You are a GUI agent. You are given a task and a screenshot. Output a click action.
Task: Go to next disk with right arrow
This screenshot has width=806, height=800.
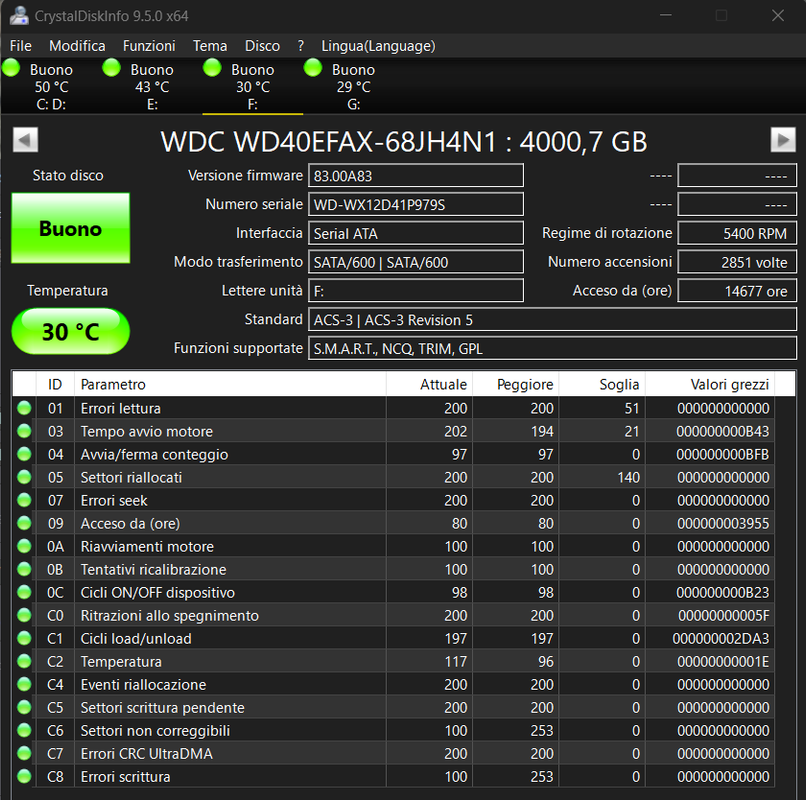(783, 140)
